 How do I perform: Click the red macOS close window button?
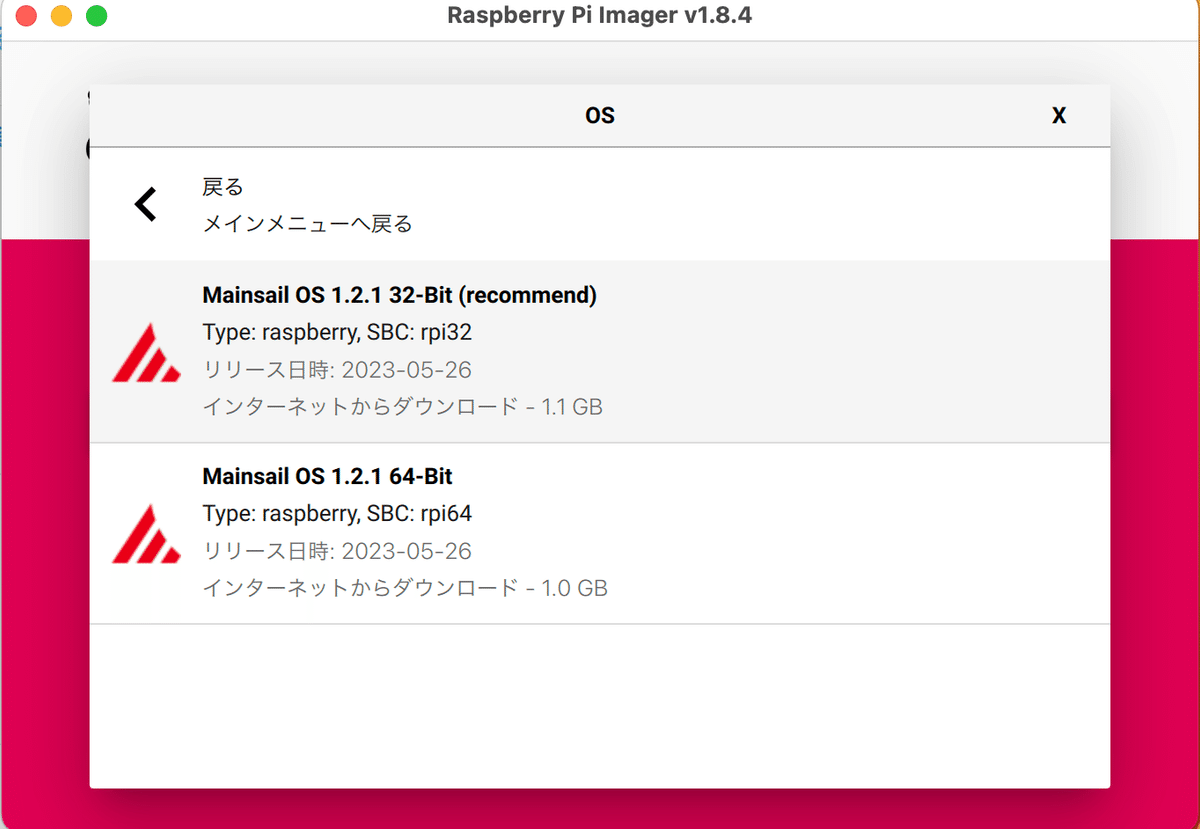click(27, 16)
